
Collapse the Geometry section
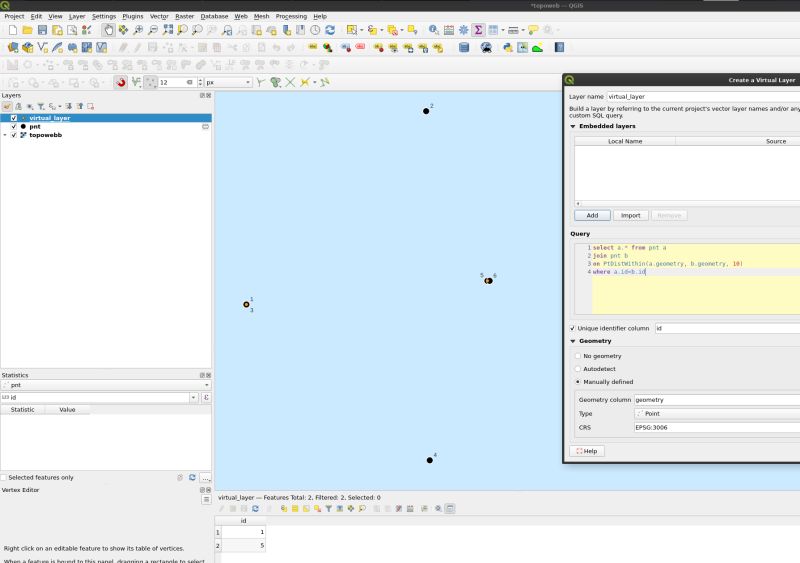[x=573, y=341]
